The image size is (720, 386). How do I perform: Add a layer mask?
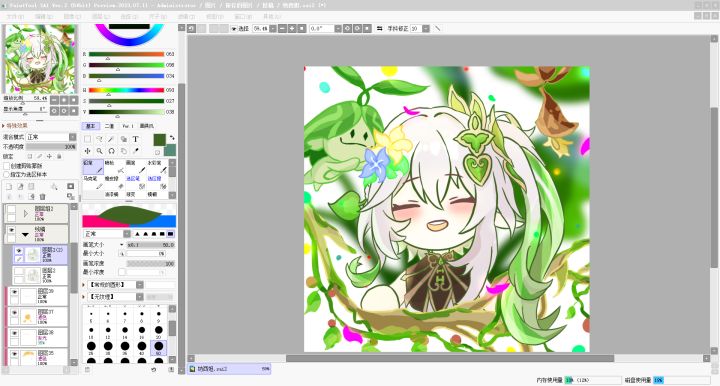pyautogui.click(x=71, y=186)
